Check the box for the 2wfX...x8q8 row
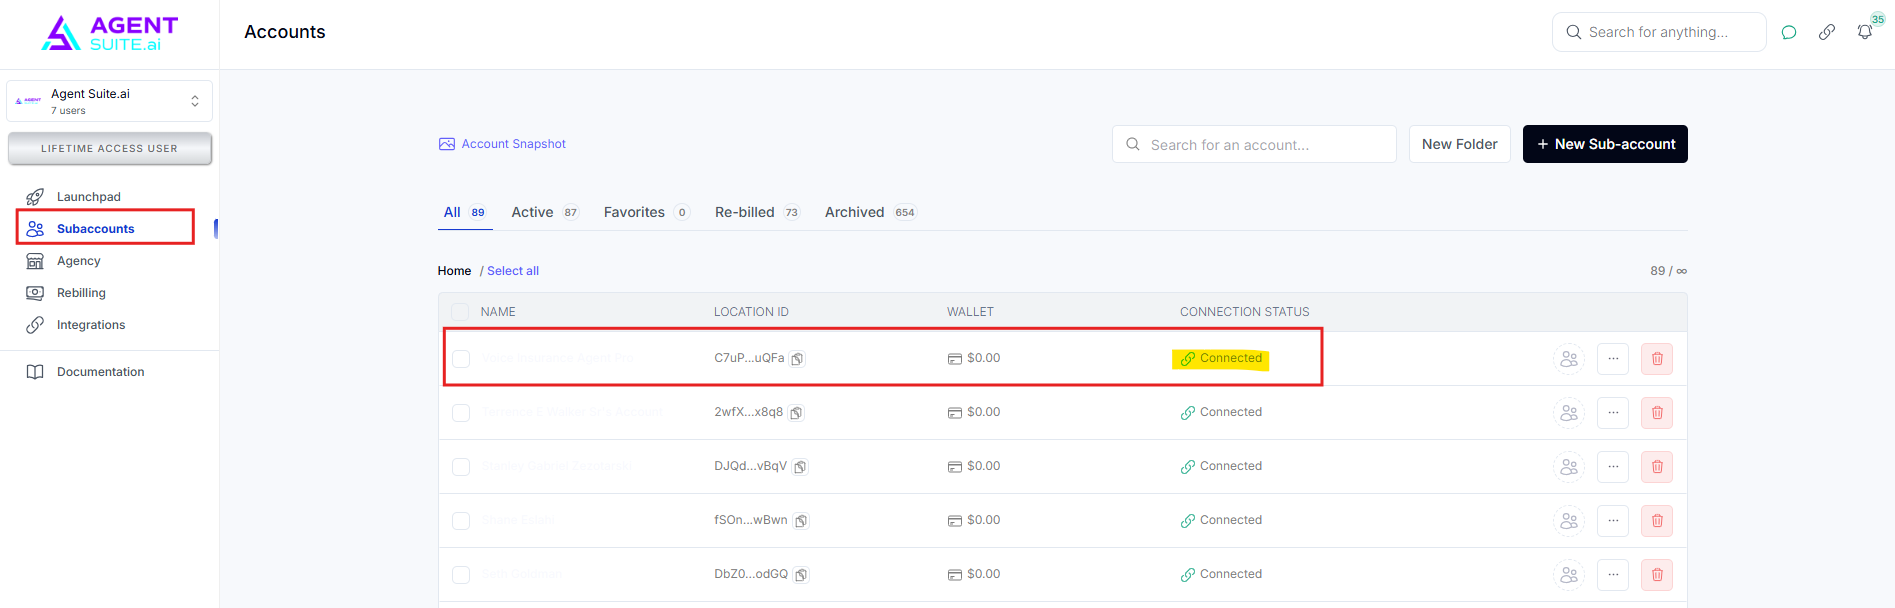This screenshot has height=608, width=1895. point(461,413)
